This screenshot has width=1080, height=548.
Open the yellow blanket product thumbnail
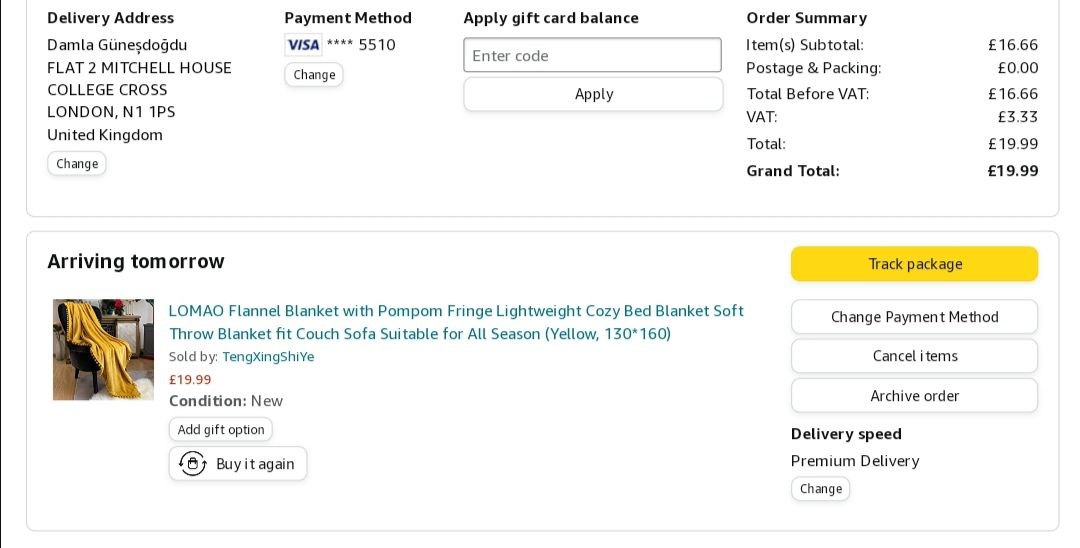[103, 350]
